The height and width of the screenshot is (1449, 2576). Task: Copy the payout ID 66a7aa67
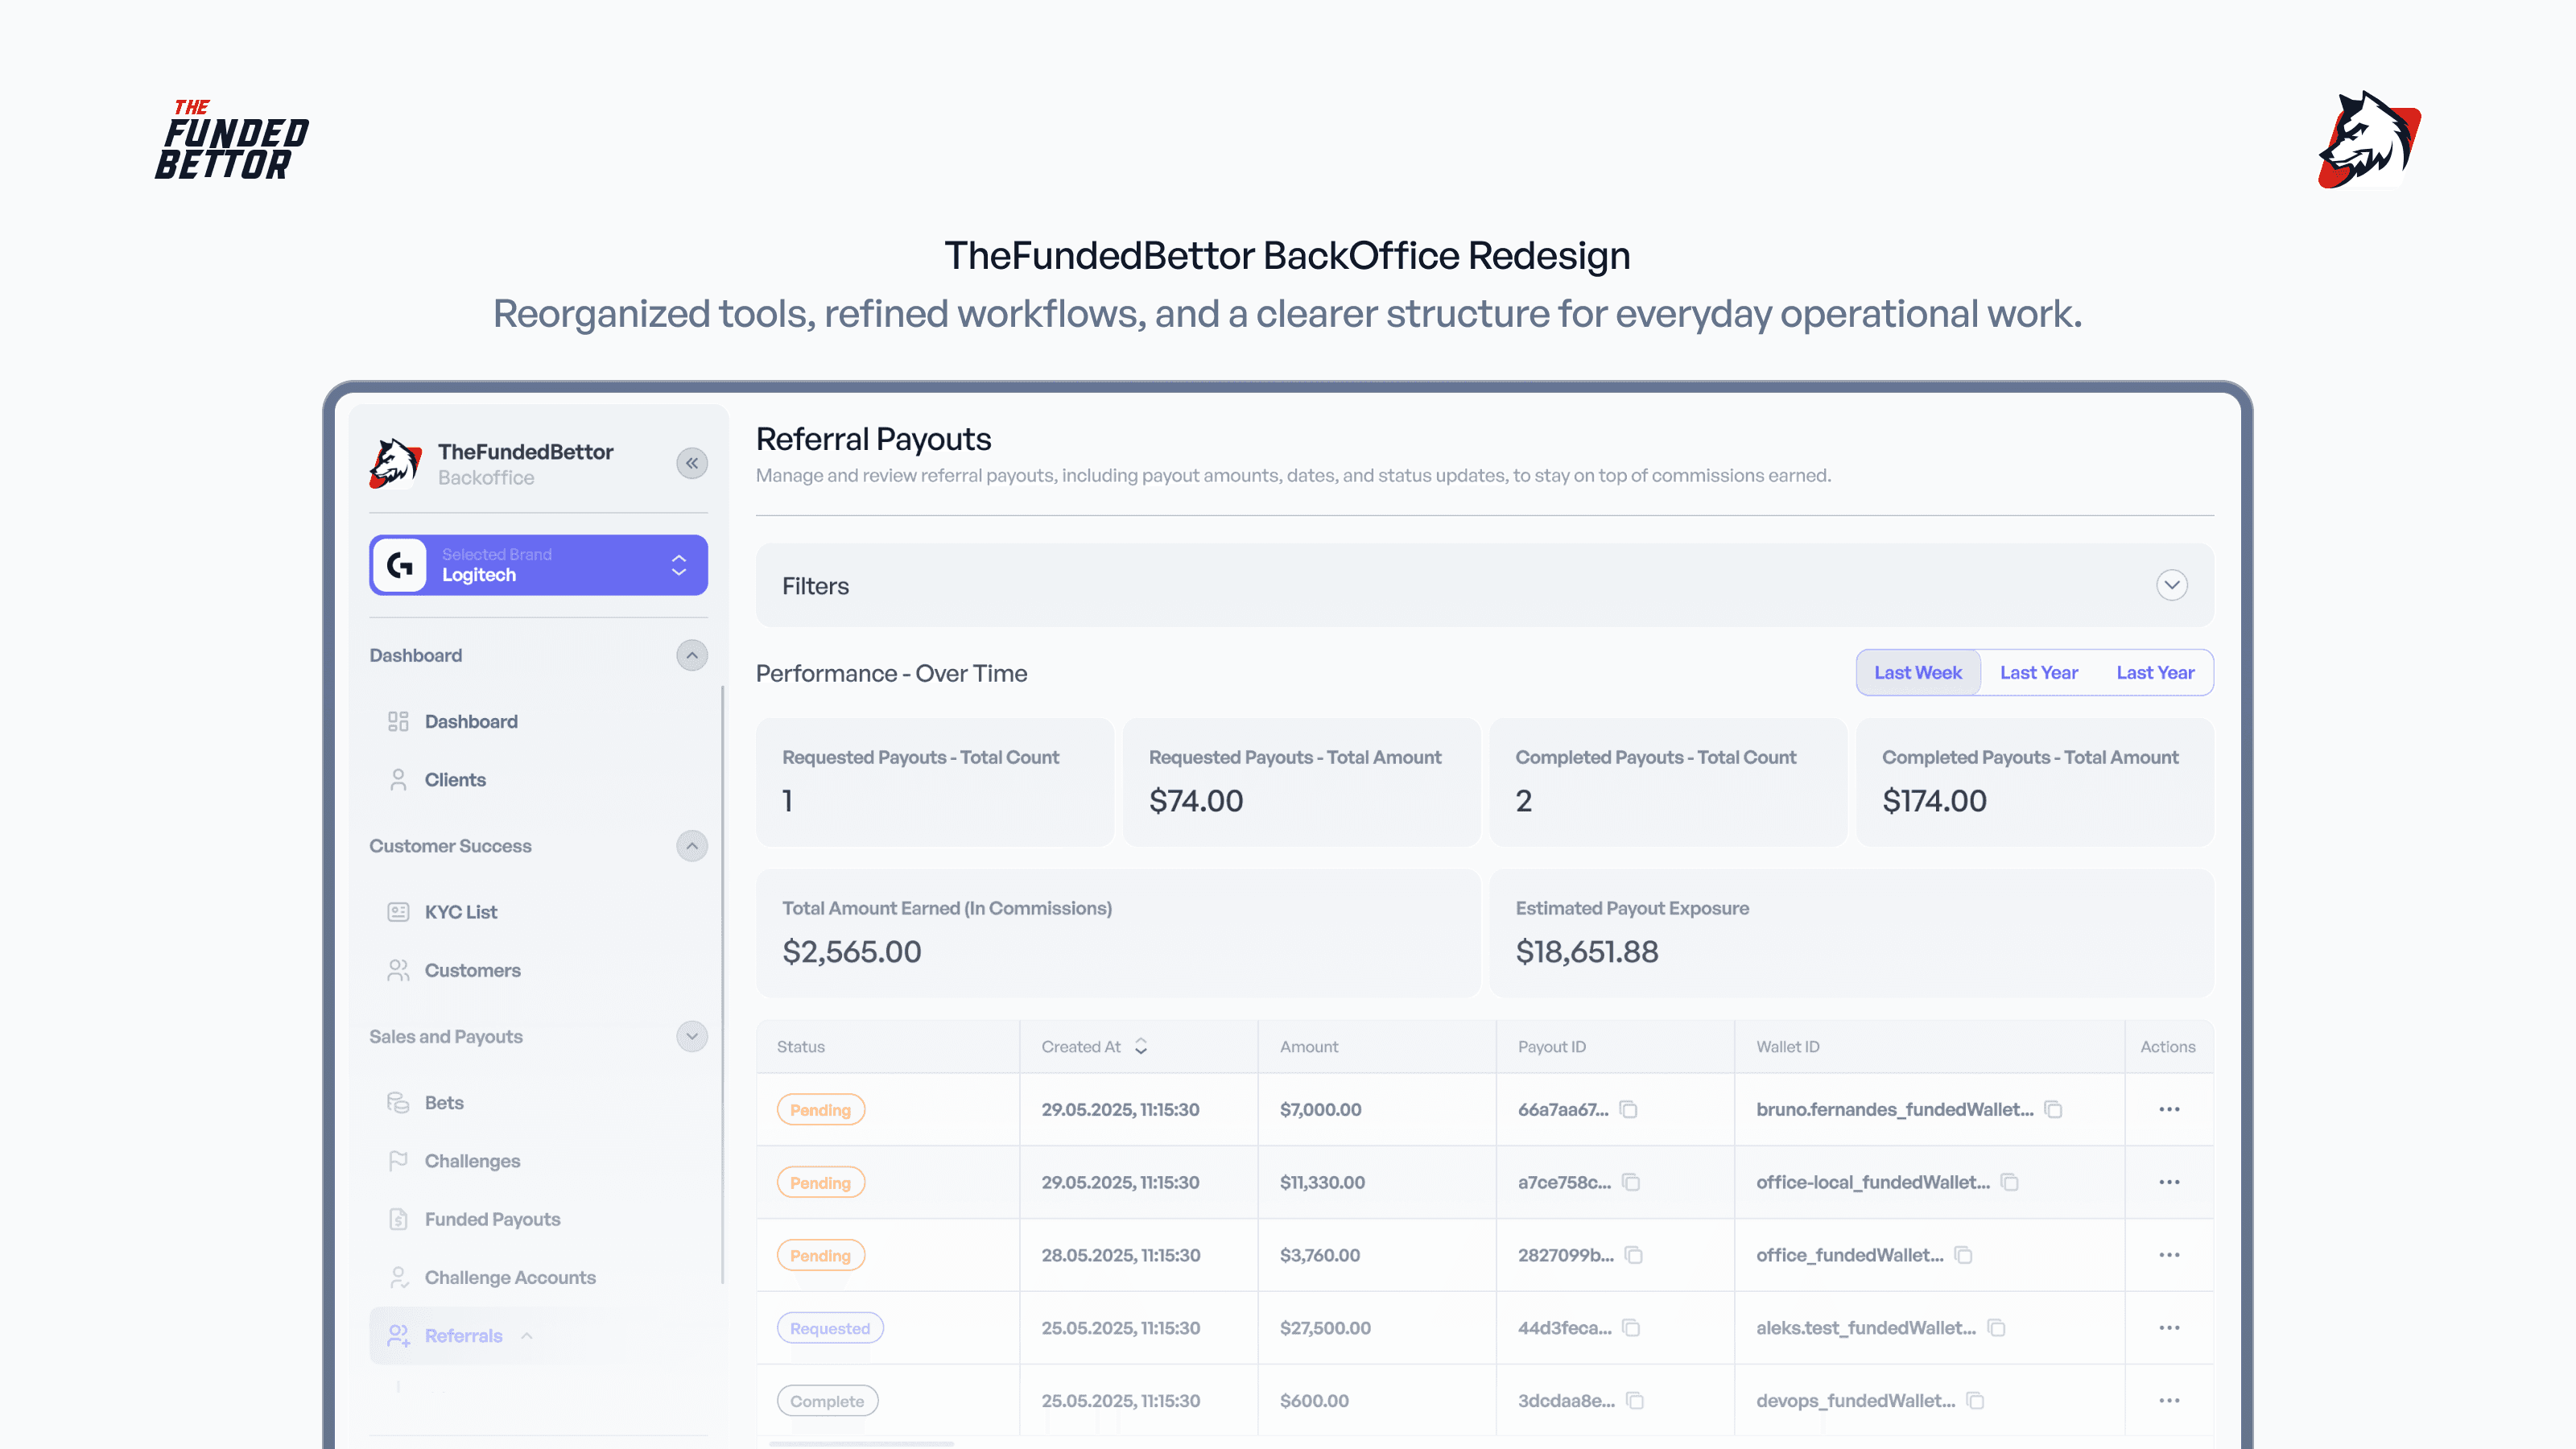[x=1628, y=1109]
